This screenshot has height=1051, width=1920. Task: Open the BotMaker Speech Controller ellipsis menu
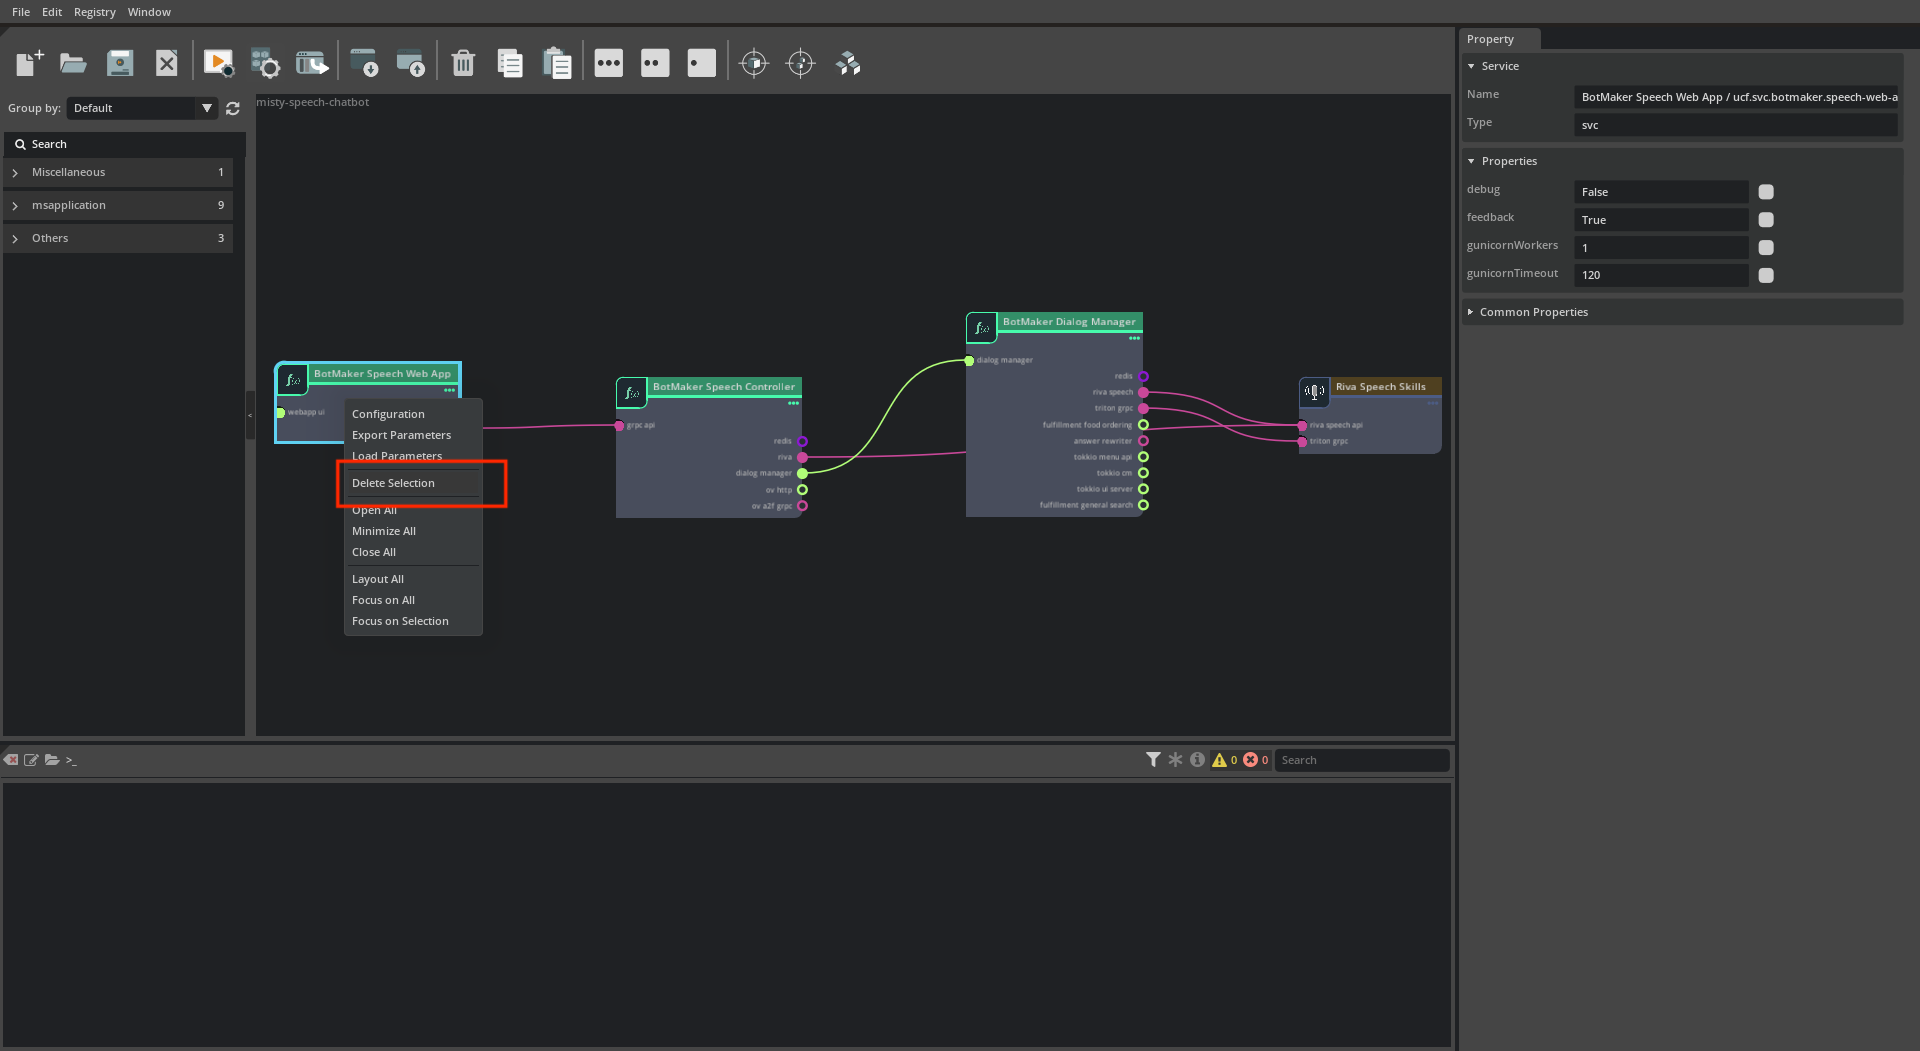[x=793, y=403]
